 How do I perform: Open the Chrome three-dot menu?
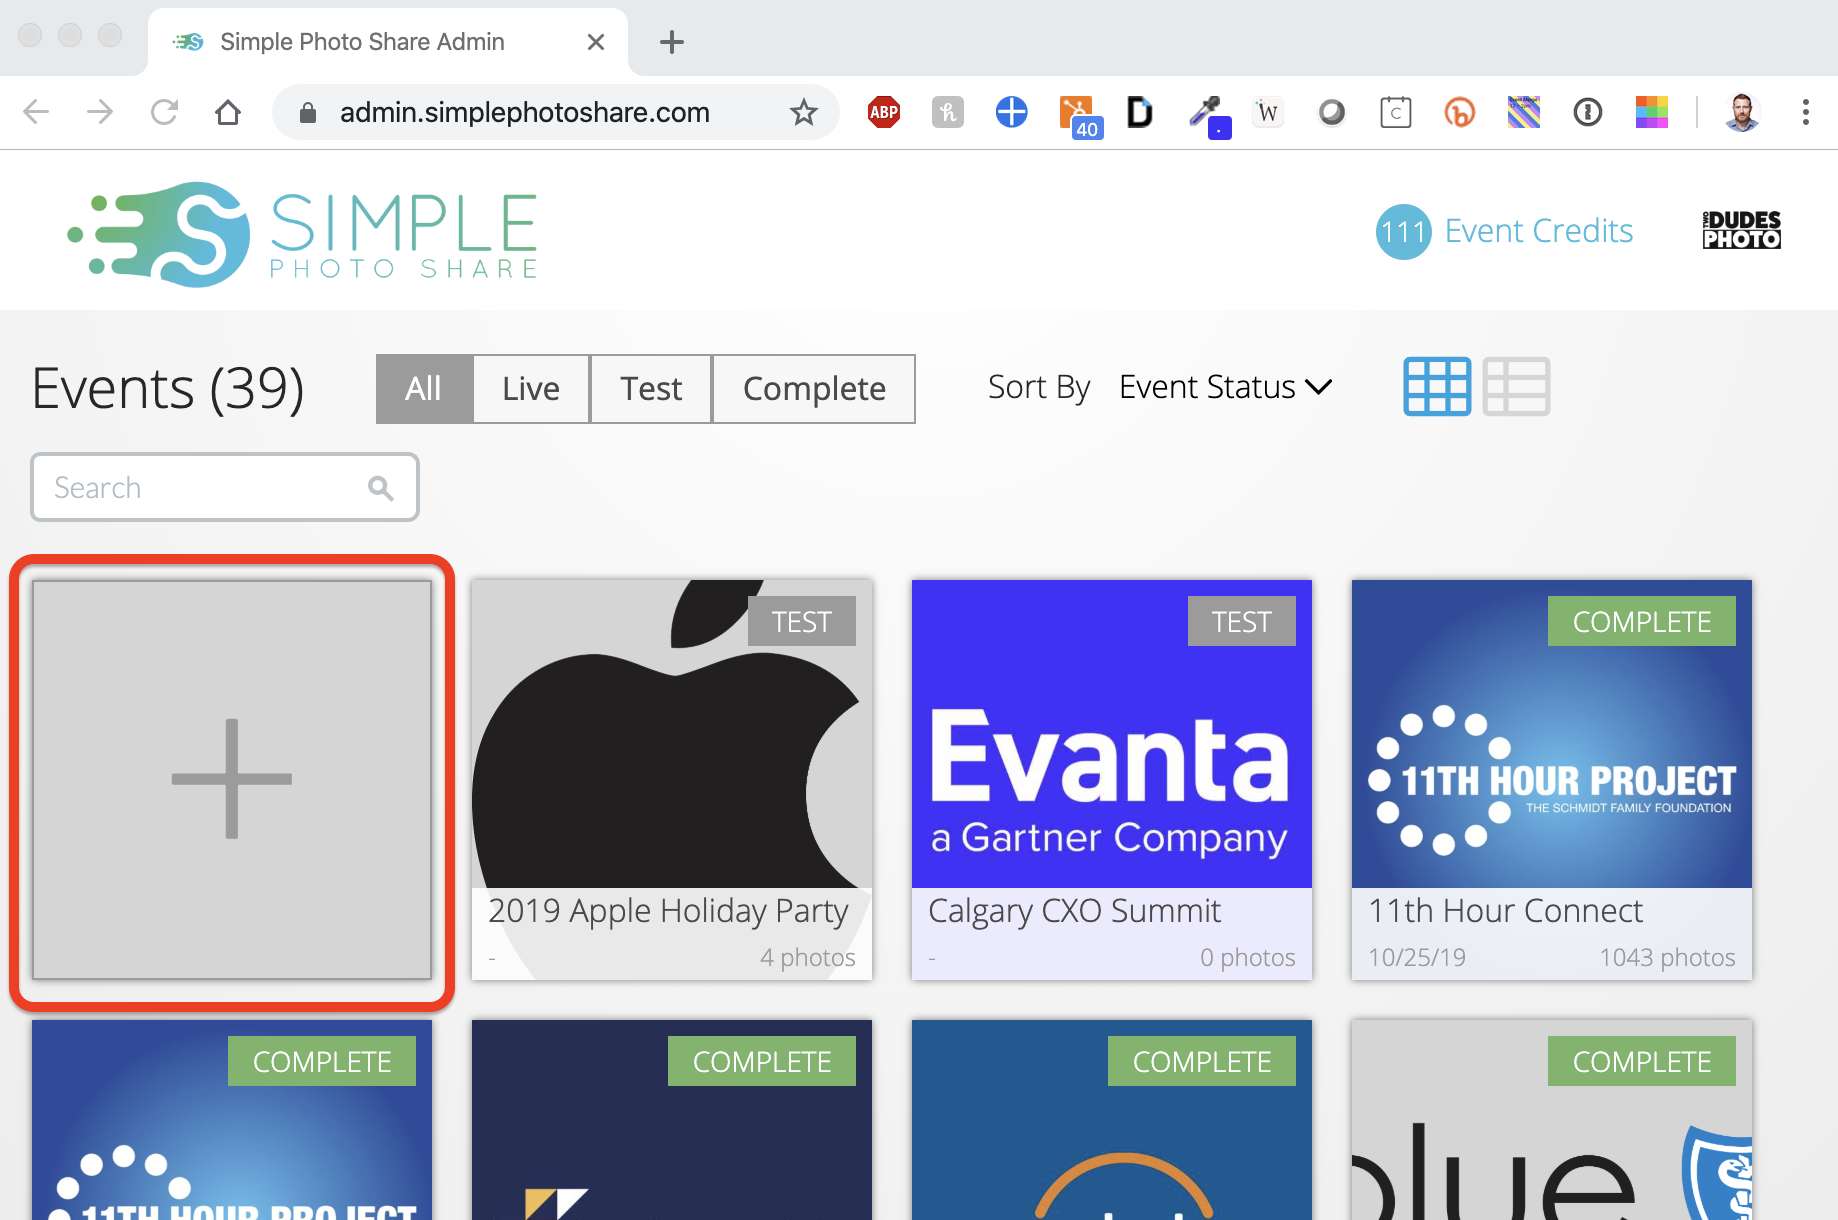tap(1806, 112)
